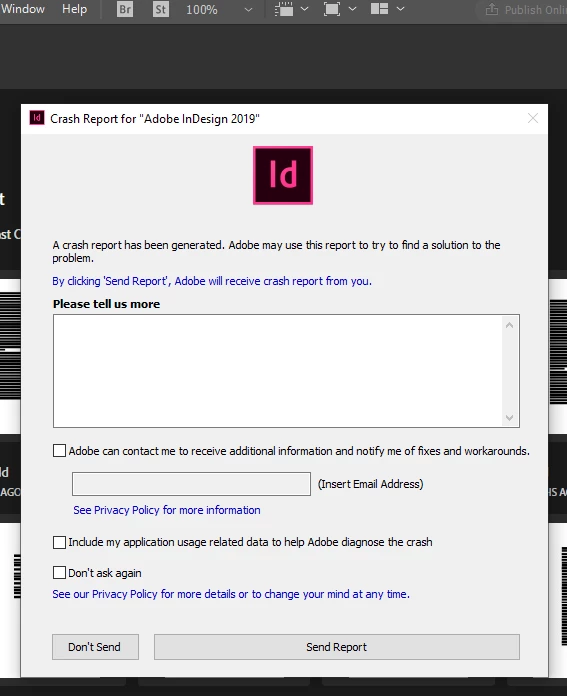Screen dimensions: 567x696
Task: Click the Insert Email Address field
Action: coord(191,484)
